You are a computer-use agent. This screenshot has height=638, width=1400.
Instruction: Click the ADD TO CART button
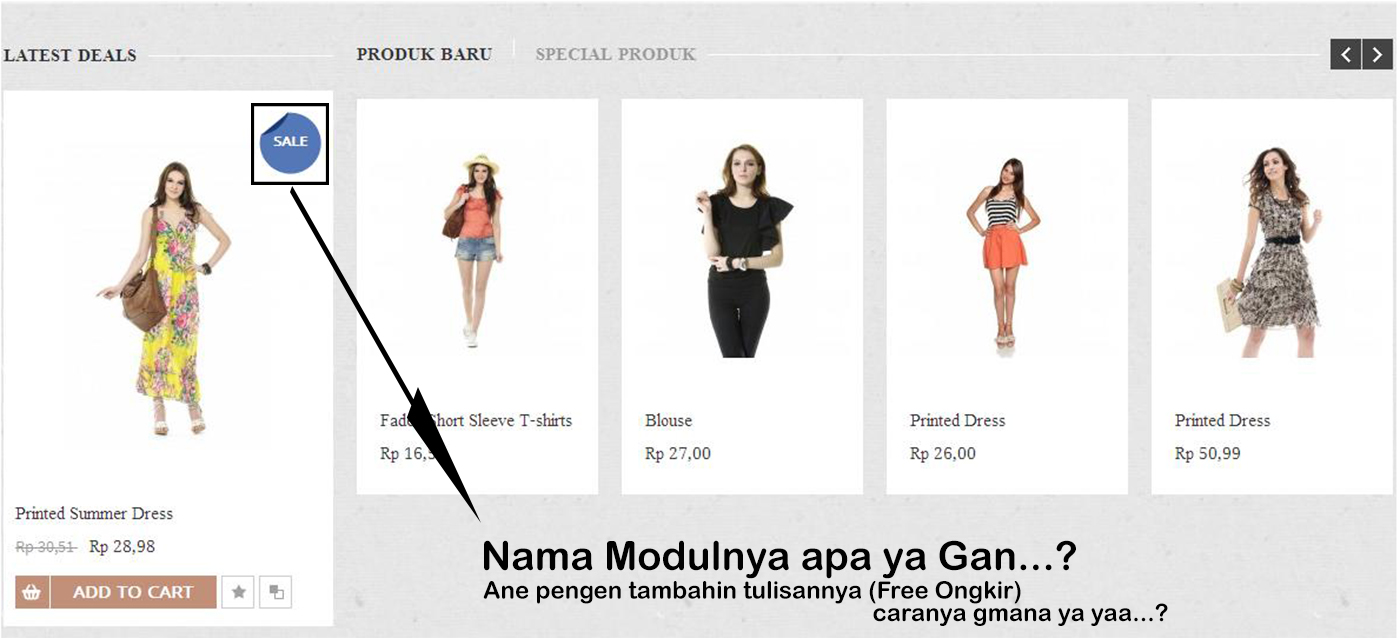point(133,592)
